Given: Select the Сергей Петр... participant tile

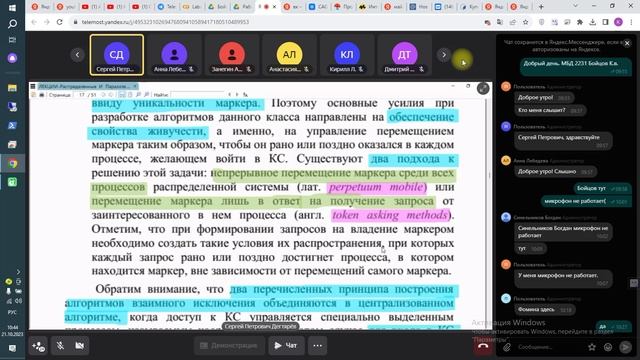Looking at the screenshot, I should click(117, 55).
